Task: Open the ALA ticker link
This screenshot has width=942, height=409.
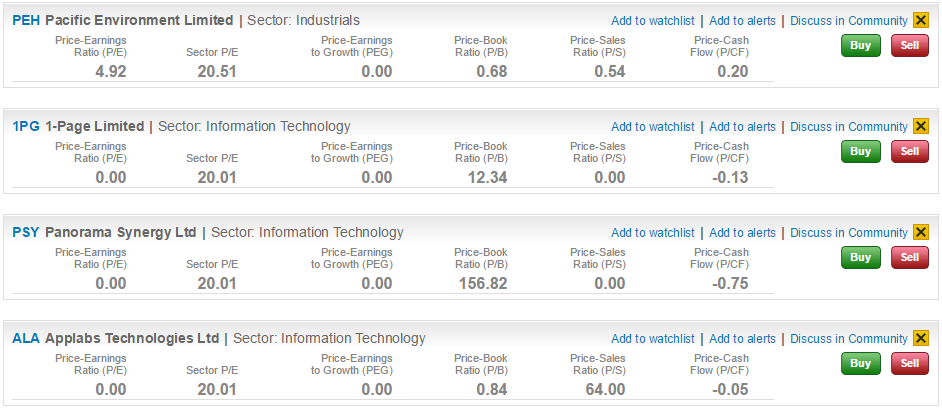Action: click(x=25, y=338)
